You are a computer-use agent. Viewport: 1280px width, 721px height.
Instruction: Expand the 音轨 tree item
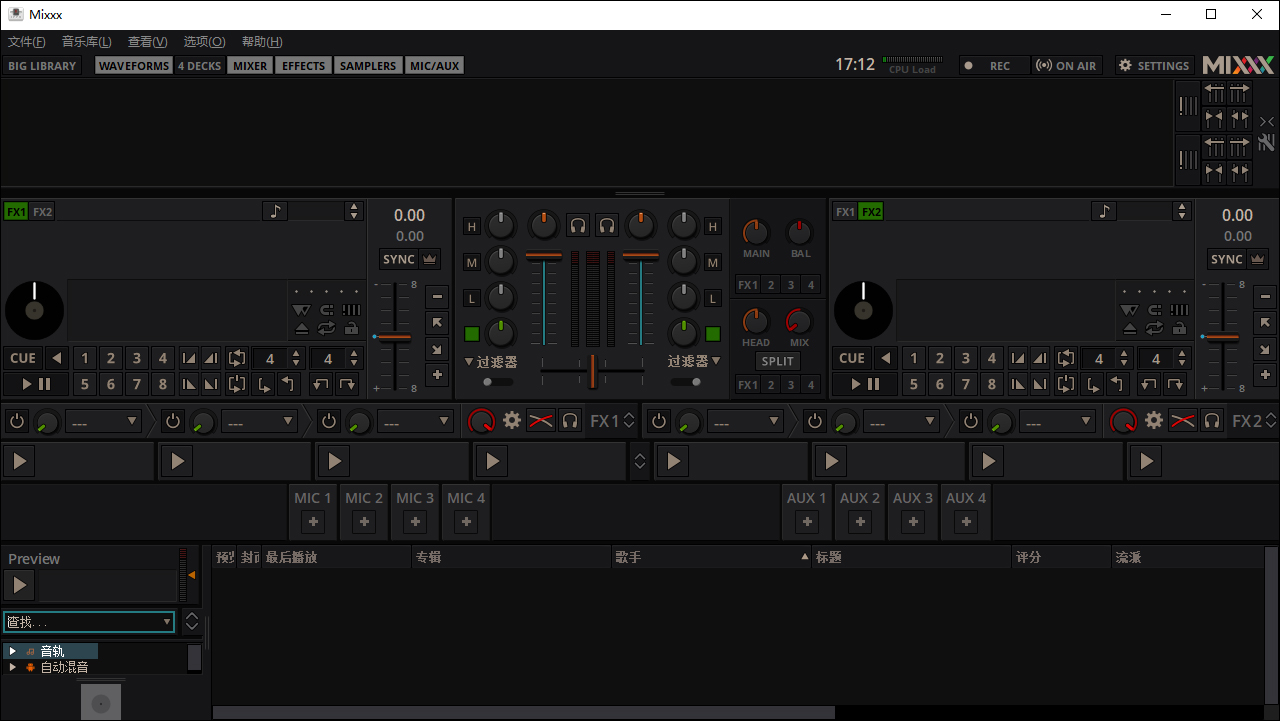(x=12, y=651)
